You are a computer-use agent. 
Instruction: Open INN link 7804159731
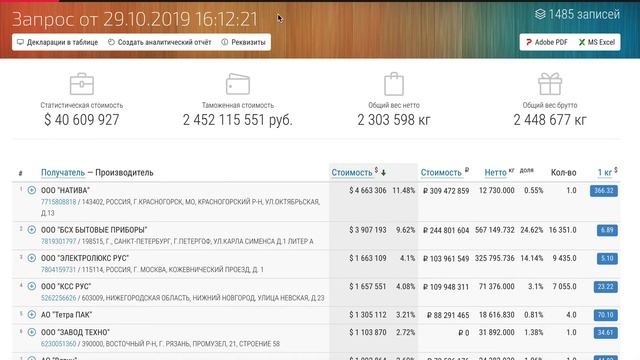pos(58,270)
